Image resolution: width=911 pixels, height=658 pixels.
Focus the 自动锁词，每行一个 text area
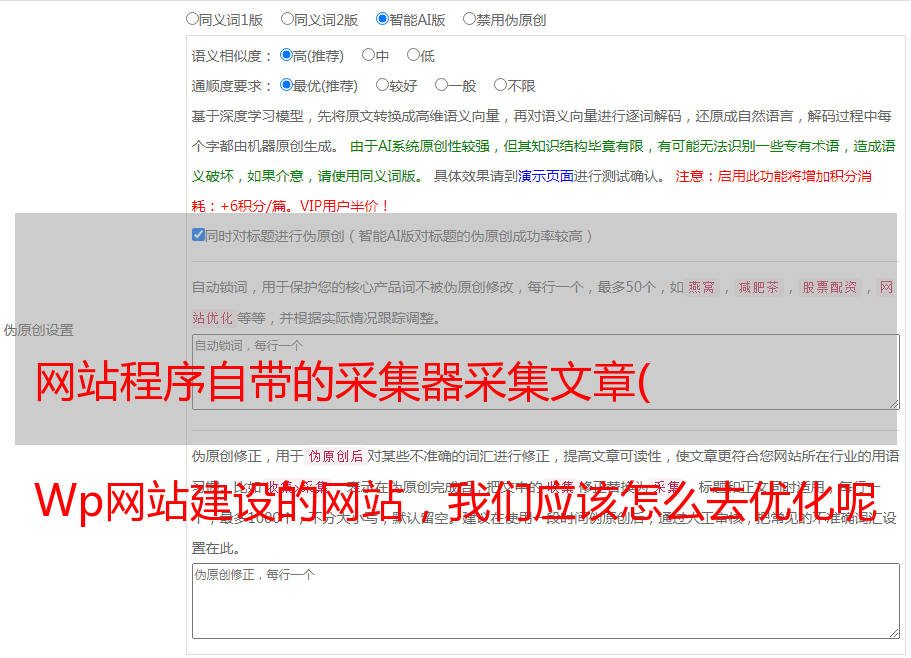546,372
